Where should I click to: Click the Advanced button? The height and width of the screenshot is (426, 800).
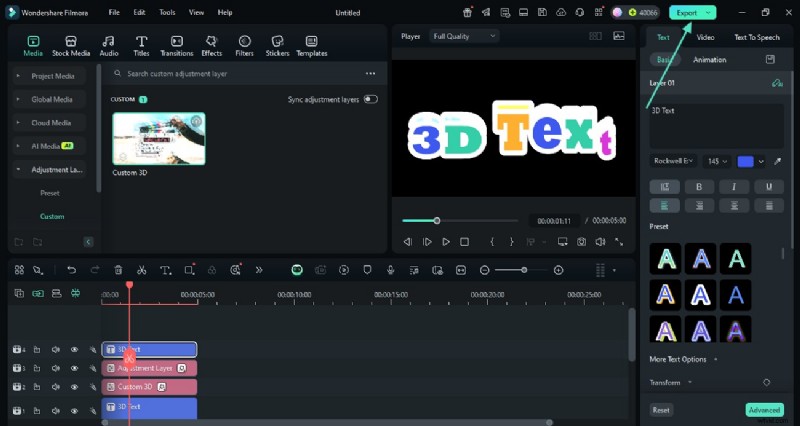point(764,410)
